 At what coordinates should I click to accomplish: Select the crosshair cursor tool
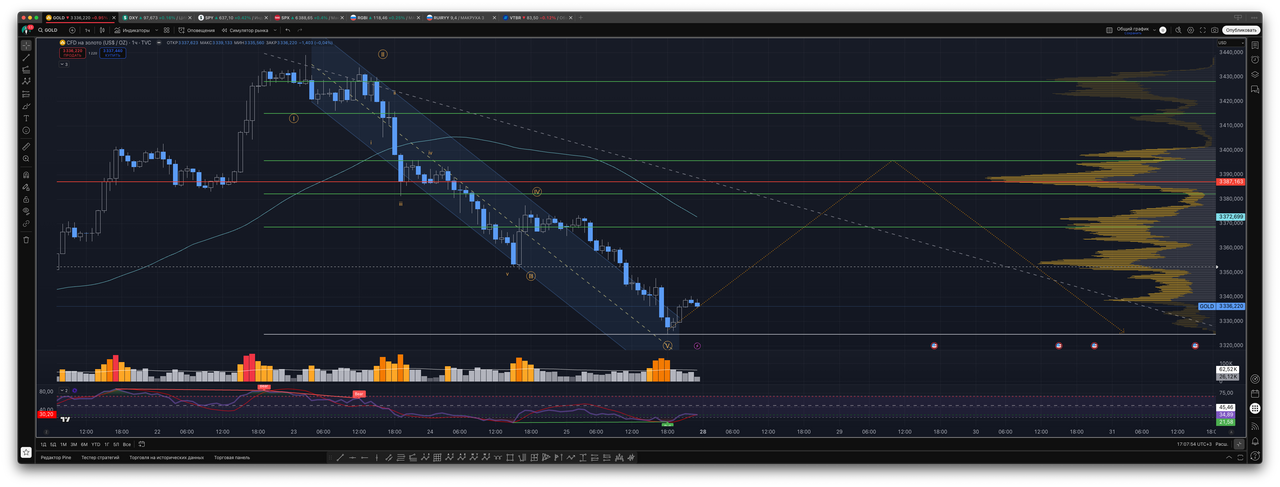click(26, 45)
